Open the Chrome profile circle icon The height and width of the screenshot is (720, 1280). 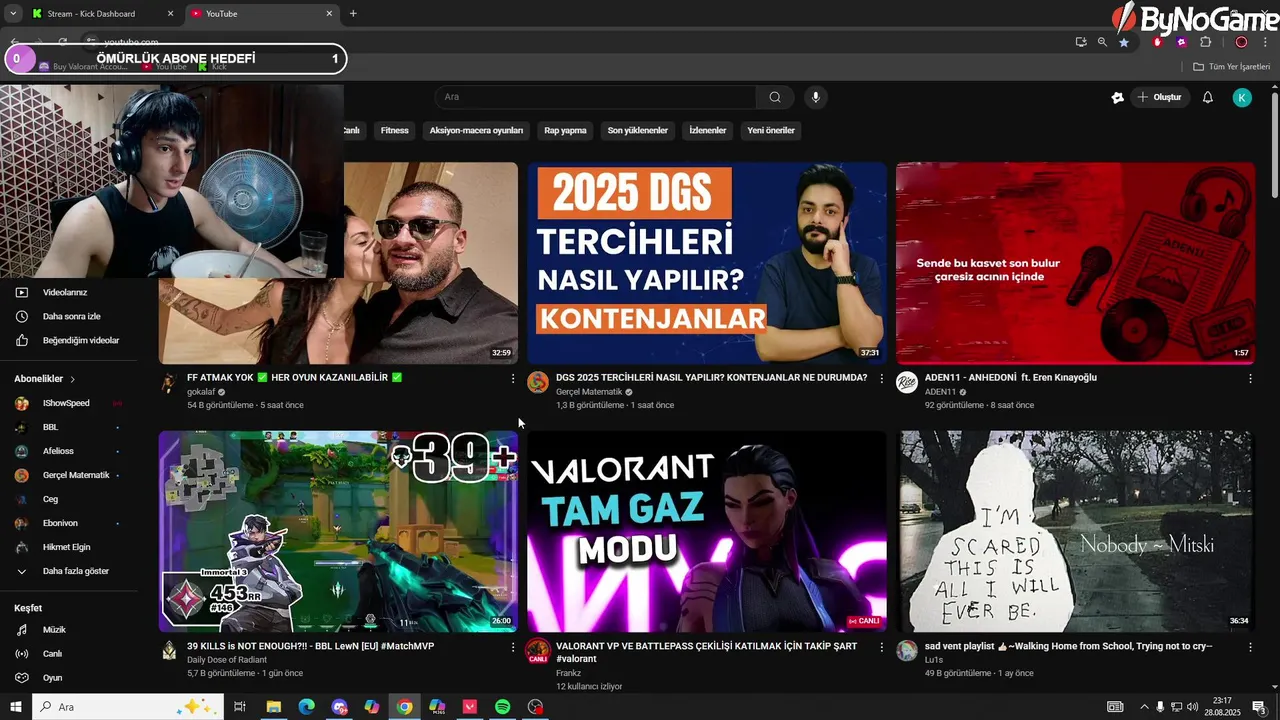(1241, 42)
